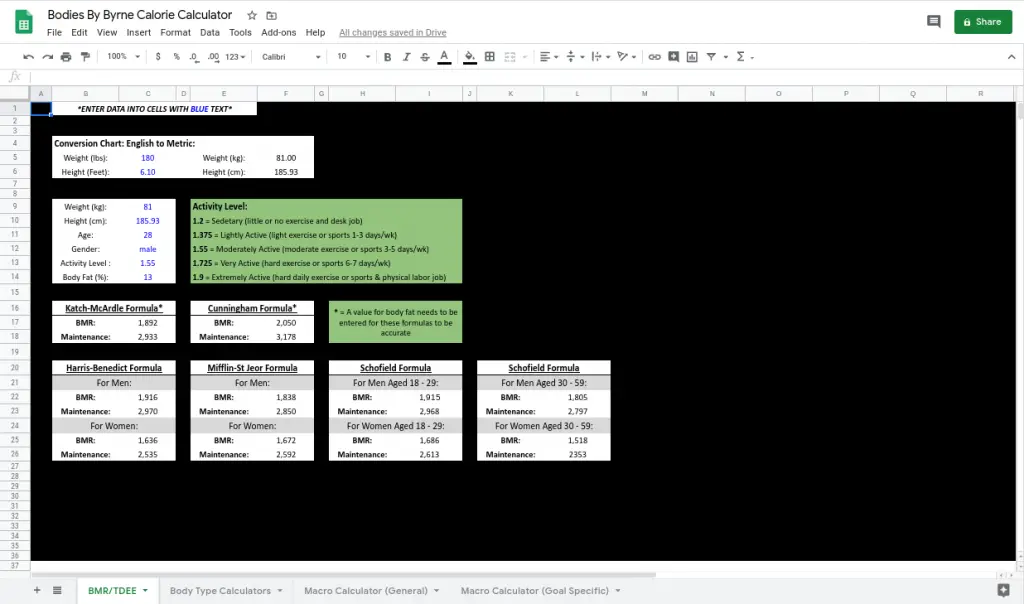Image resolution: width=1024 pixels, height=604 pixels.
Task: Open the File menu
Action: pyautogui.click(x=54, y=33)
